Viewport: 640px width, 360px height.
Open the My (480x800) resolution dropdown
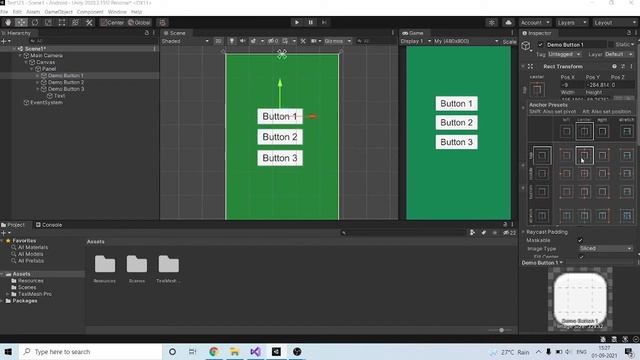[x=466, y=41]
